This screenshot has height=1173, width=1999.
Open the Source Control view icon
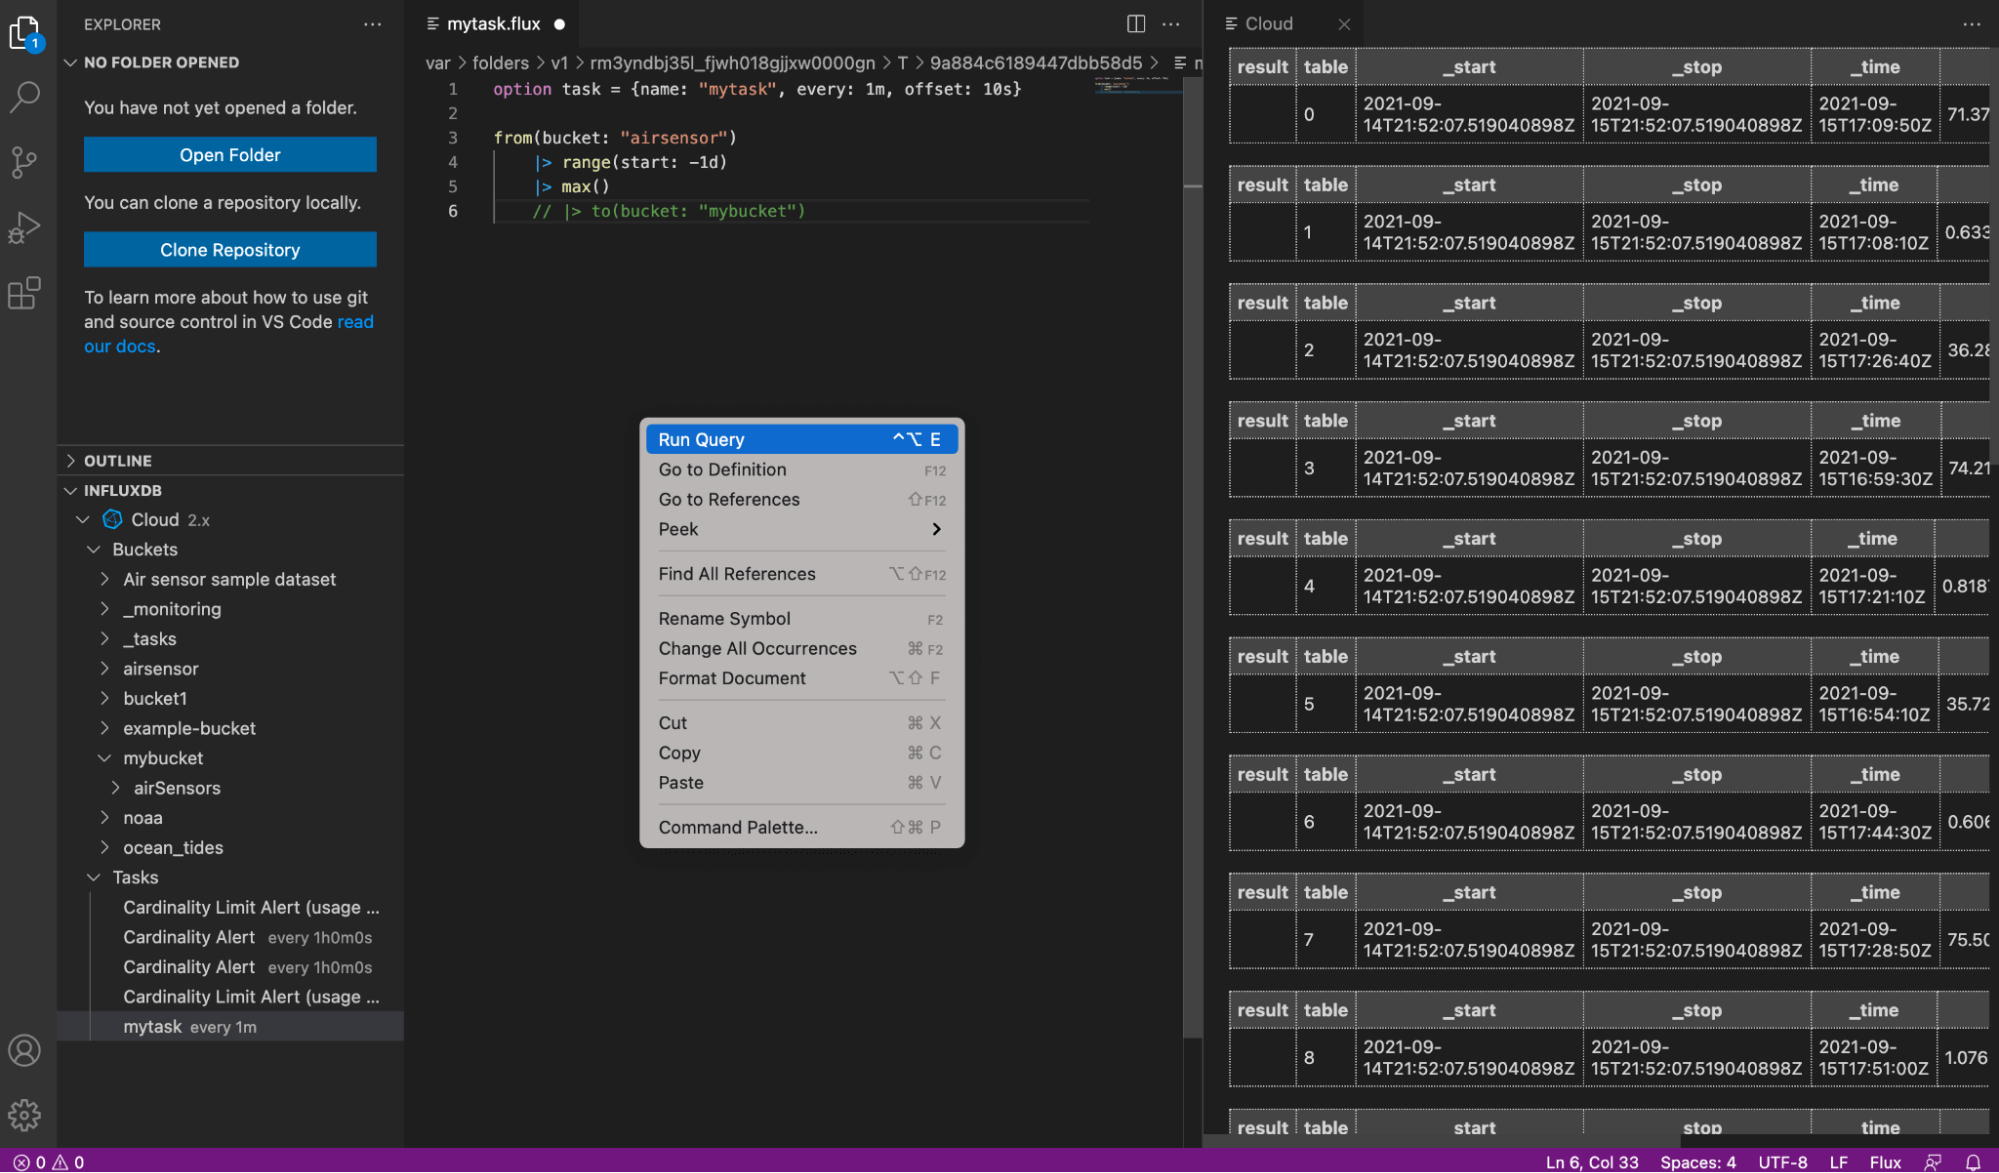[25, 162]
